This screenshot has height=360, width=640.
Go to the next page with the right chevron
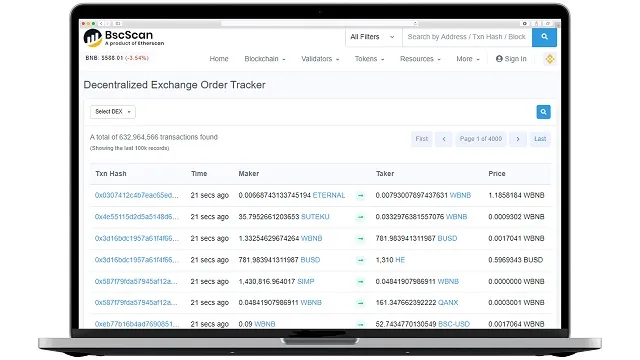pos(518,139)
